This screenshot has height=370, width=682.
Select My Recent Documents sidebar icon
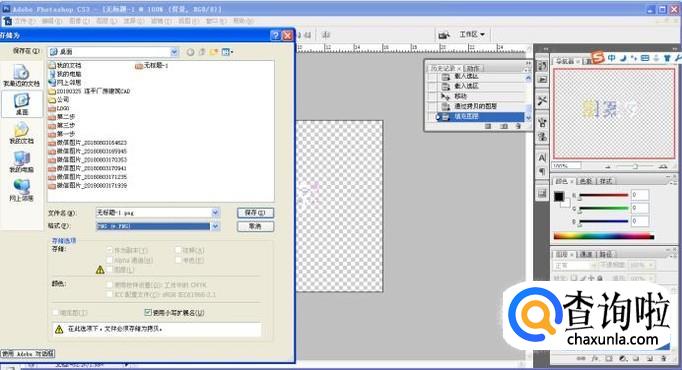click(x=21, y=75)
